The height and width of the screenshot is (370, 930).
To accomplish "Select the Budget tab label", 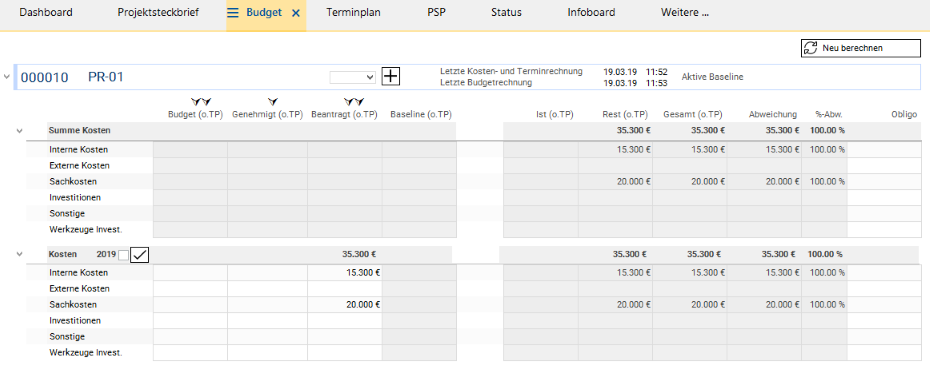I will [x=264, y=12].
